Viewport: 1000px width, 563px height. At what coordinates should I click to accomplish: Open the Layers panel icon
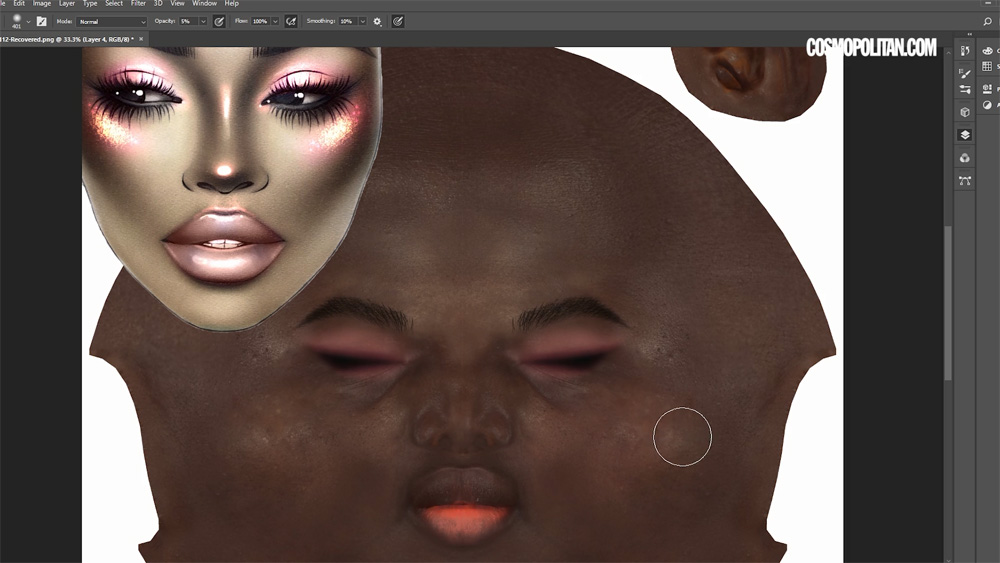[x=965, y=135]
